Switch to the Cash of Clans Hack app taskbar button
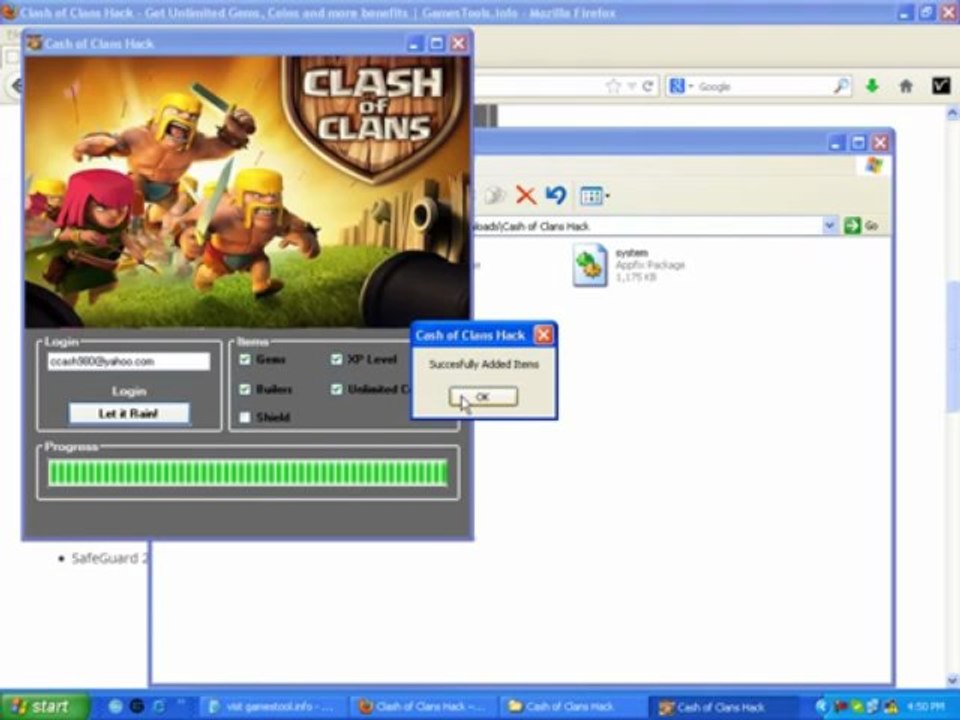This screenshot has width=960, height=720. (x=722, y=707)
